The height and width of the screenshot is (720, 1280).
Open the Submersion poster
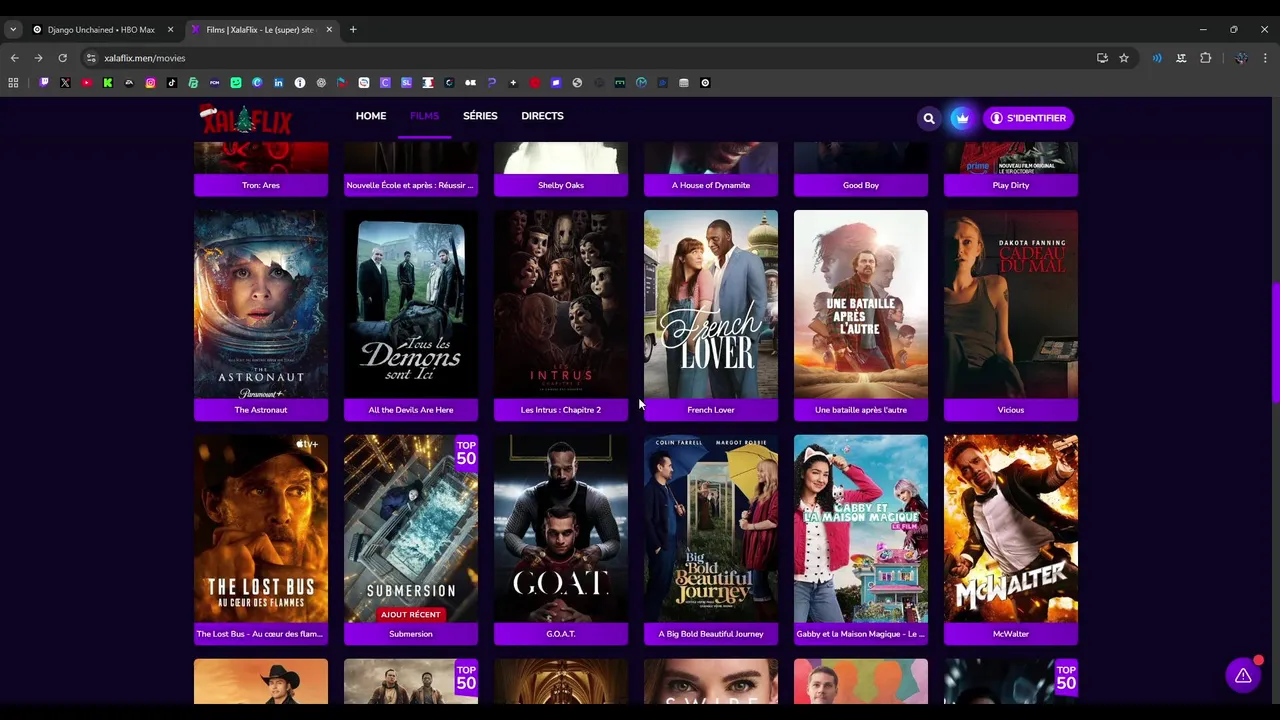(x=411, y=528)
